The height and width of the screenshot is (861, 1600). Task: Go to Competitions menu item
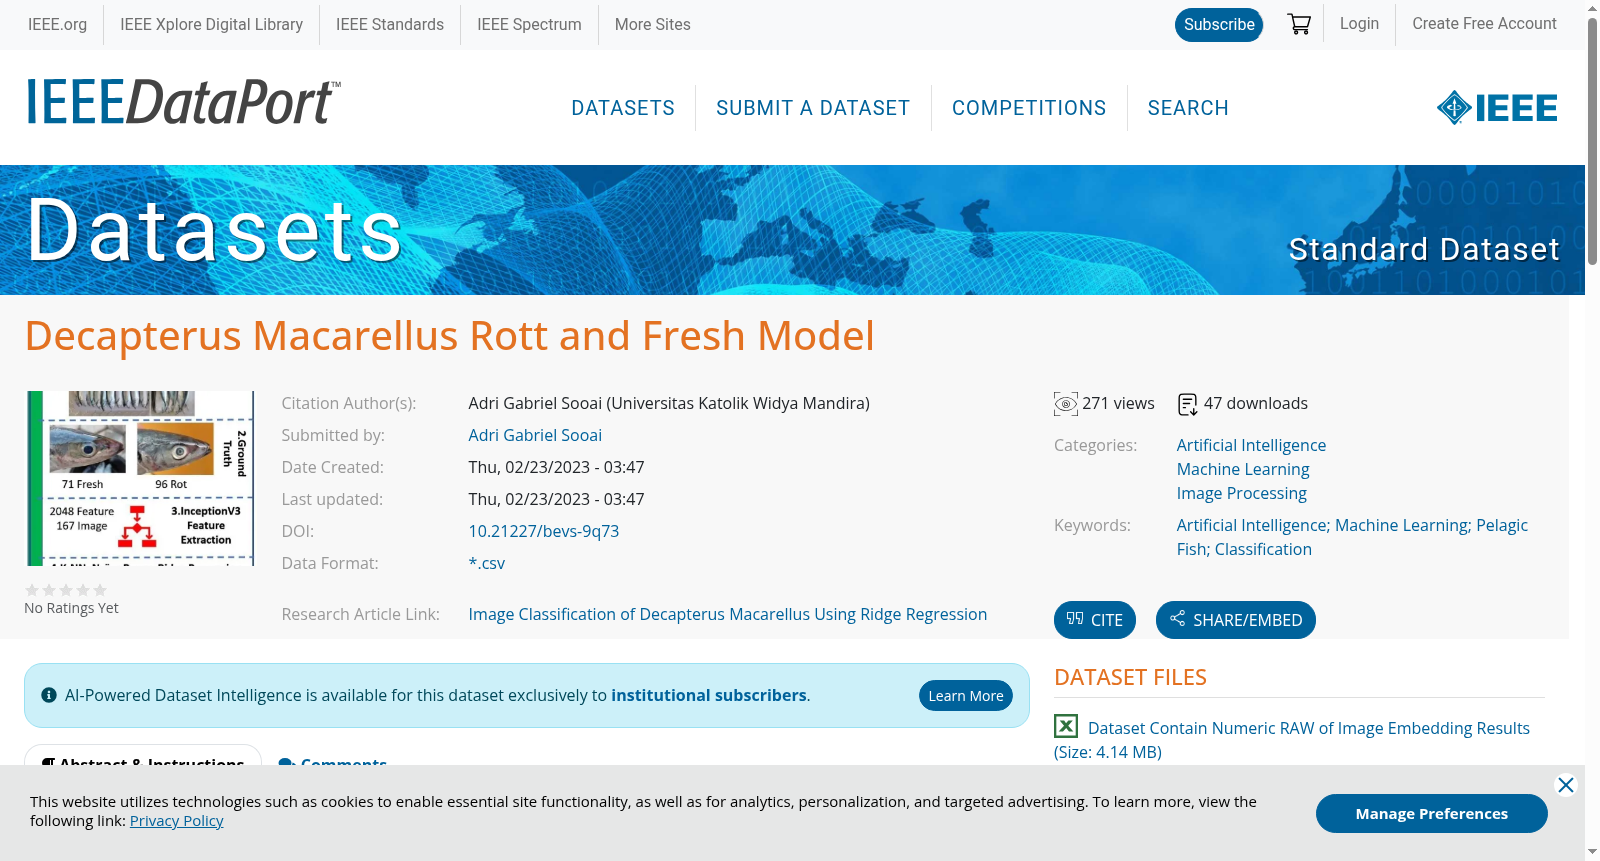click(x=1029, y=108)
